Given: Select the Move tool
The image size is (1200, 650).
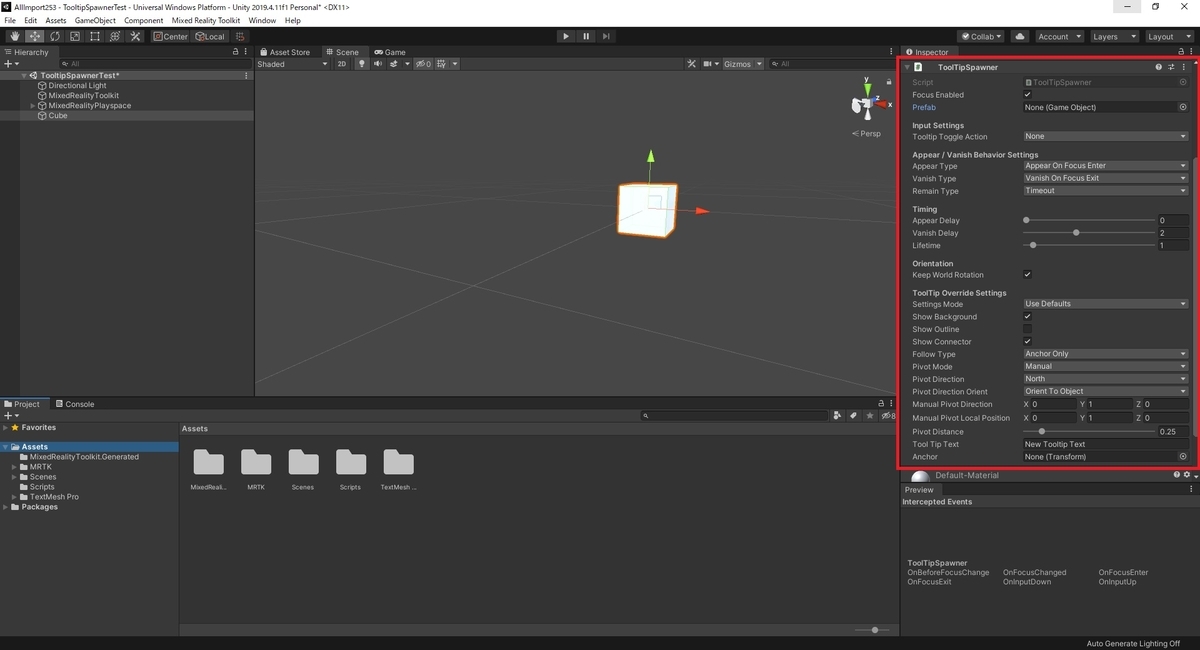Looking at the screenshot, I should click(x=35, y=36).
